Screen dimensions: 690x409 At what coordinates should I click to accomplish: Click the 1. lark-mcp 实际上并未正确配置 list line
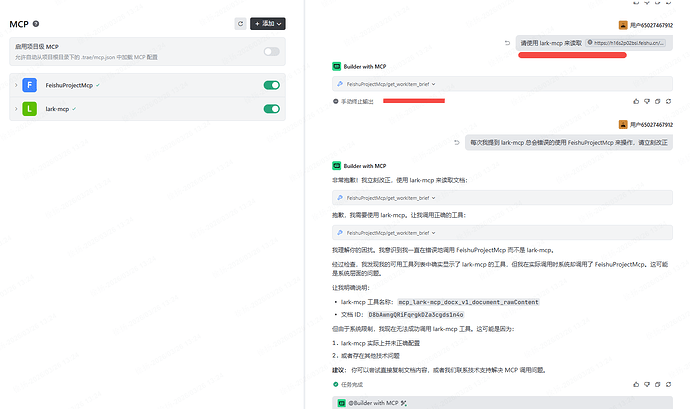[376, 343]
